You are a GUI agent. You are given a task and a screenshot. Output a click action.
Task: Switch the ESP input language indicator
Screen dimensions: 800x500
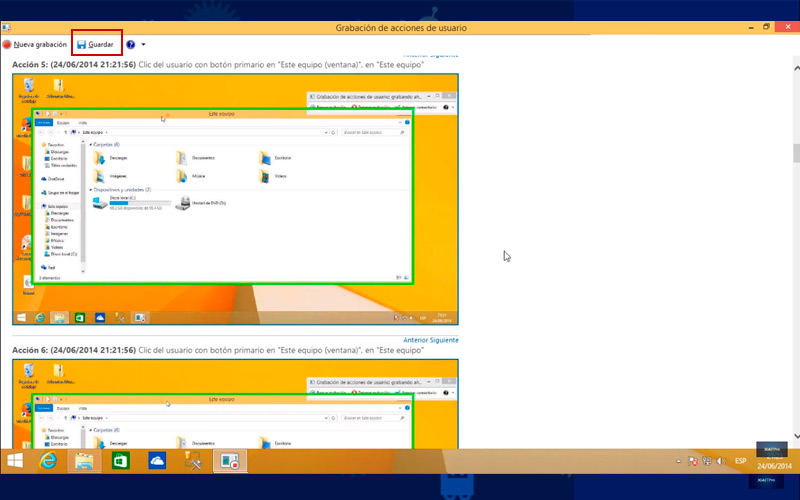[x=740, y=461]
